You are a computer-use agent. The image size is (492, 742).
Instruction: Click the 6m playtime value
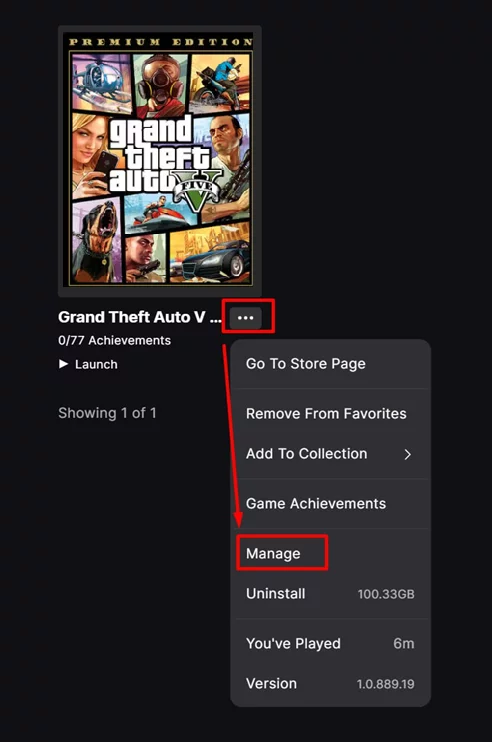[404, 644]
